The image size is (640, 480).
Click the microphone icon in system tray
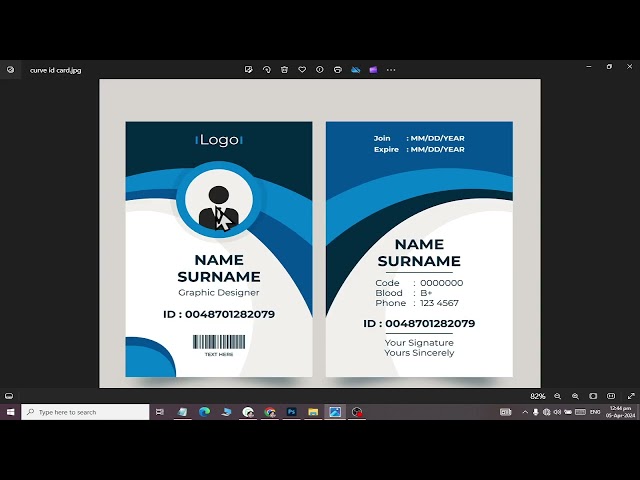tap(536, 412)
